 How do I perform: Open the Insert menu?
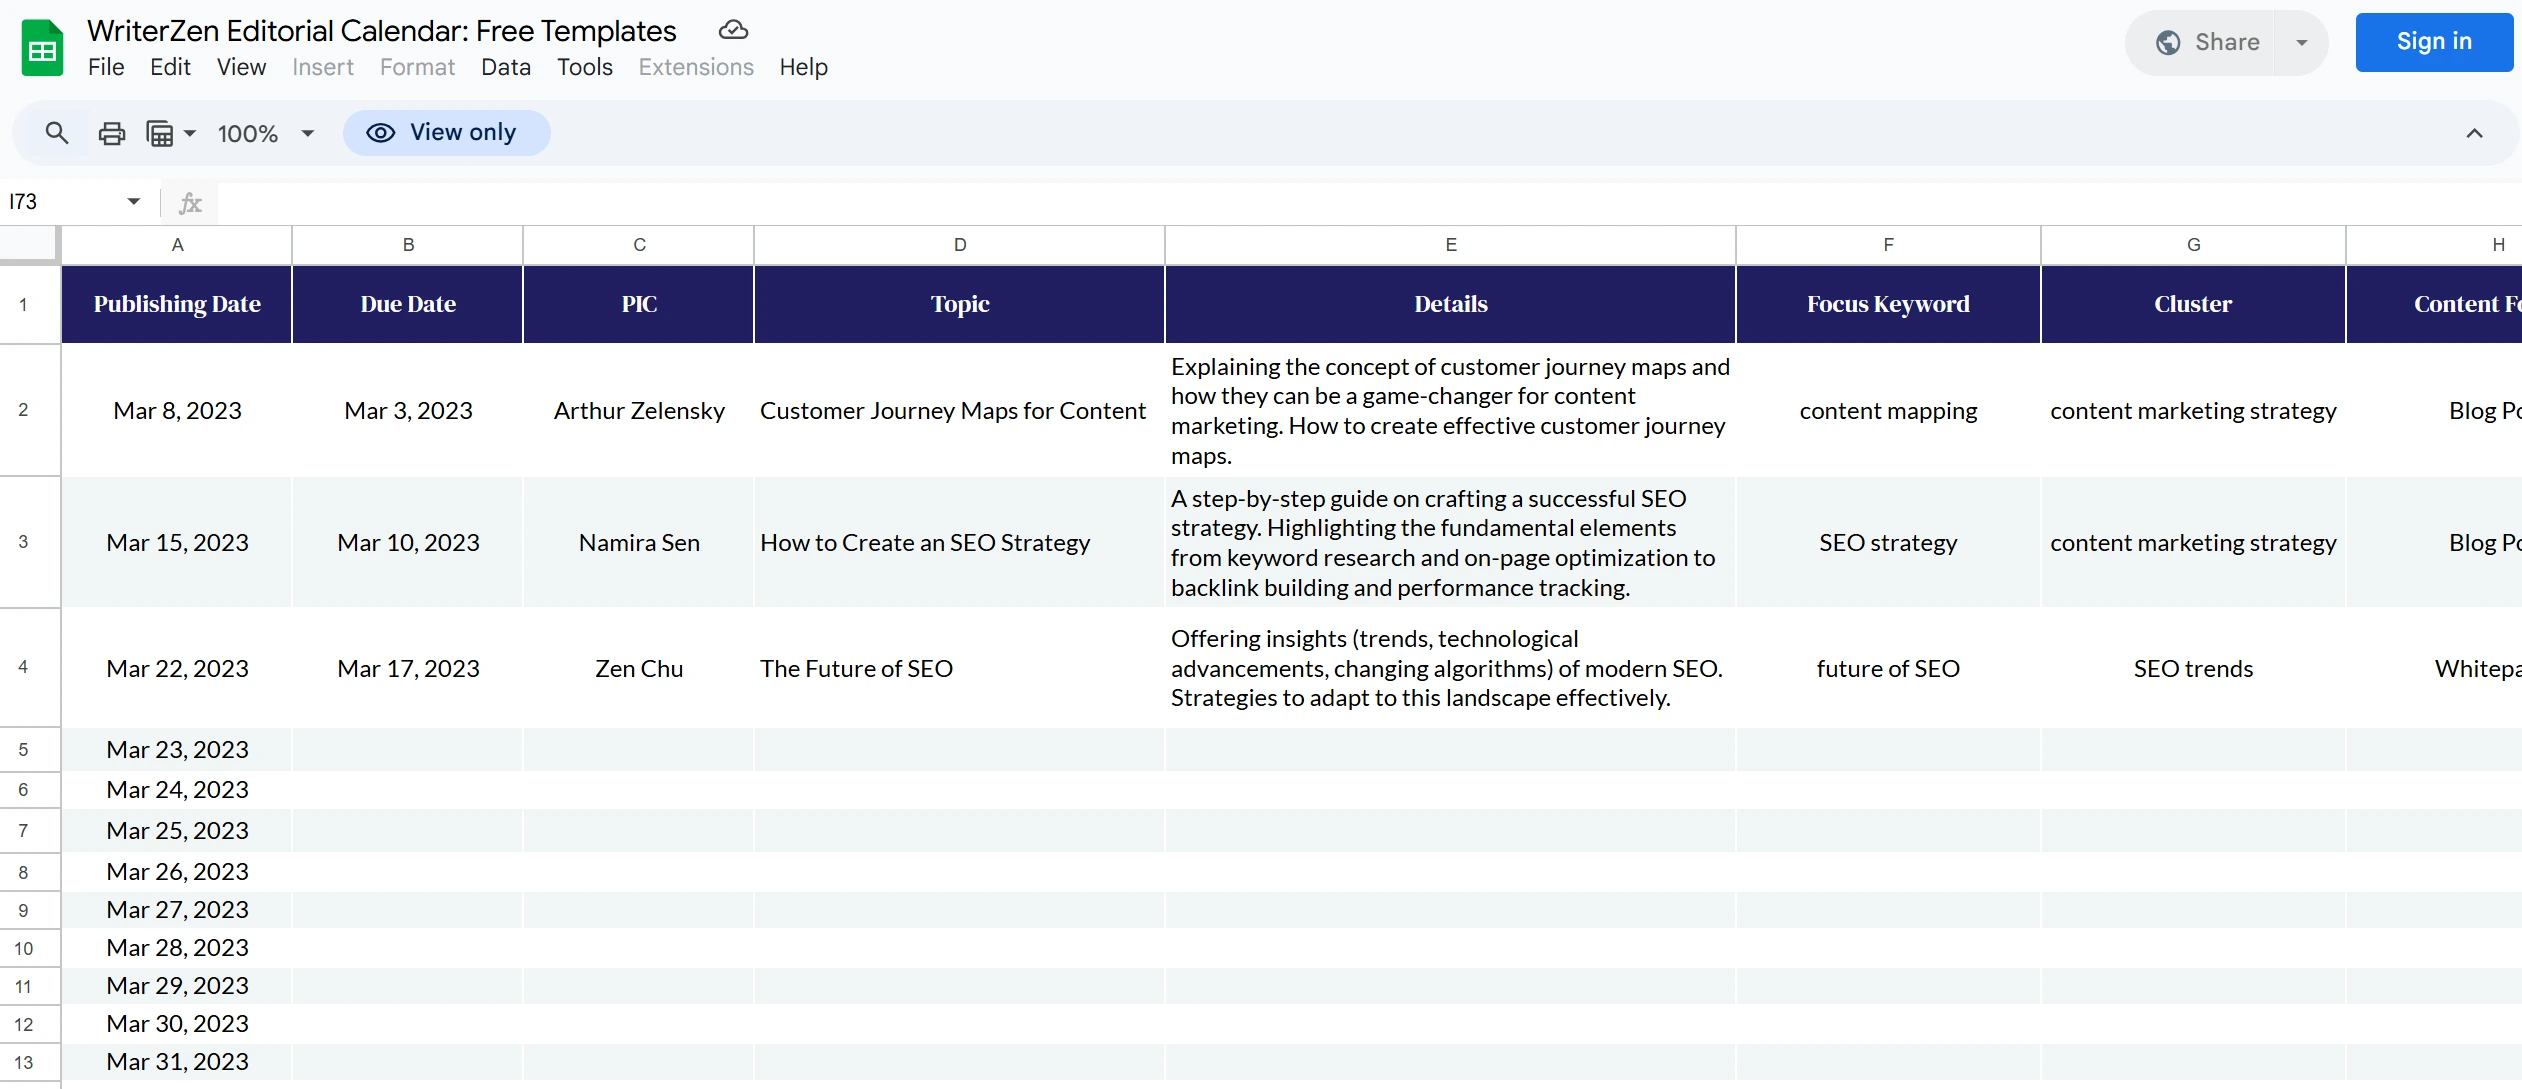pos(322,67)
